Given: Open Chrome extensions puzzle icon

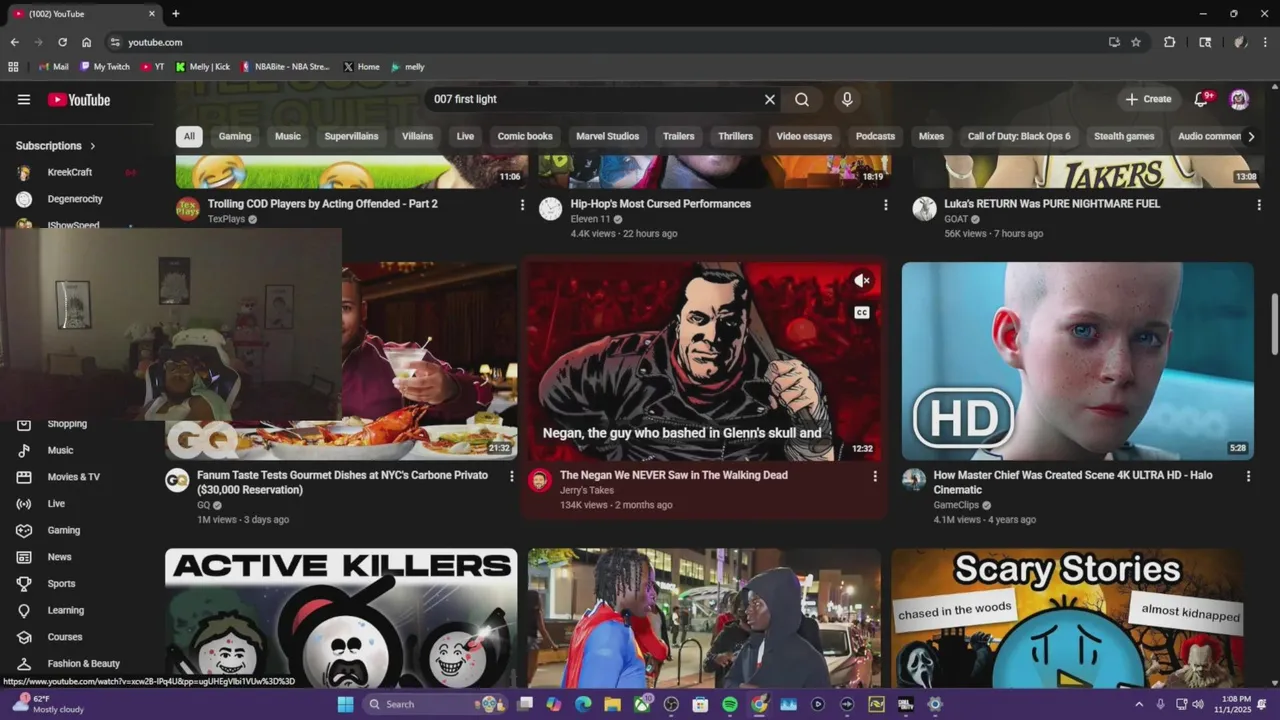Looking at the screenshot, I should point(1169,42).
